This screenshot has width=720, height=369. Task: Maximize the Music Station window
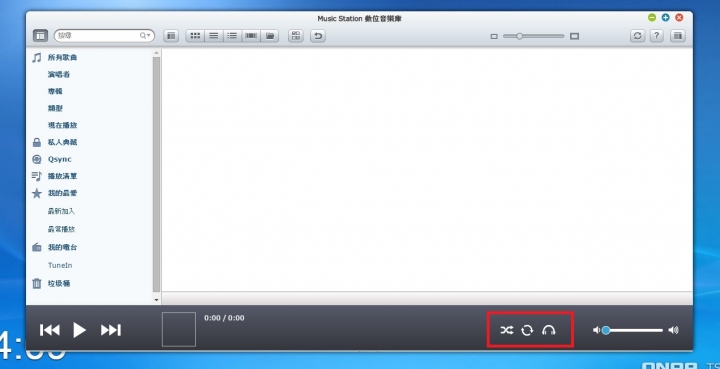tap(665, 17)
